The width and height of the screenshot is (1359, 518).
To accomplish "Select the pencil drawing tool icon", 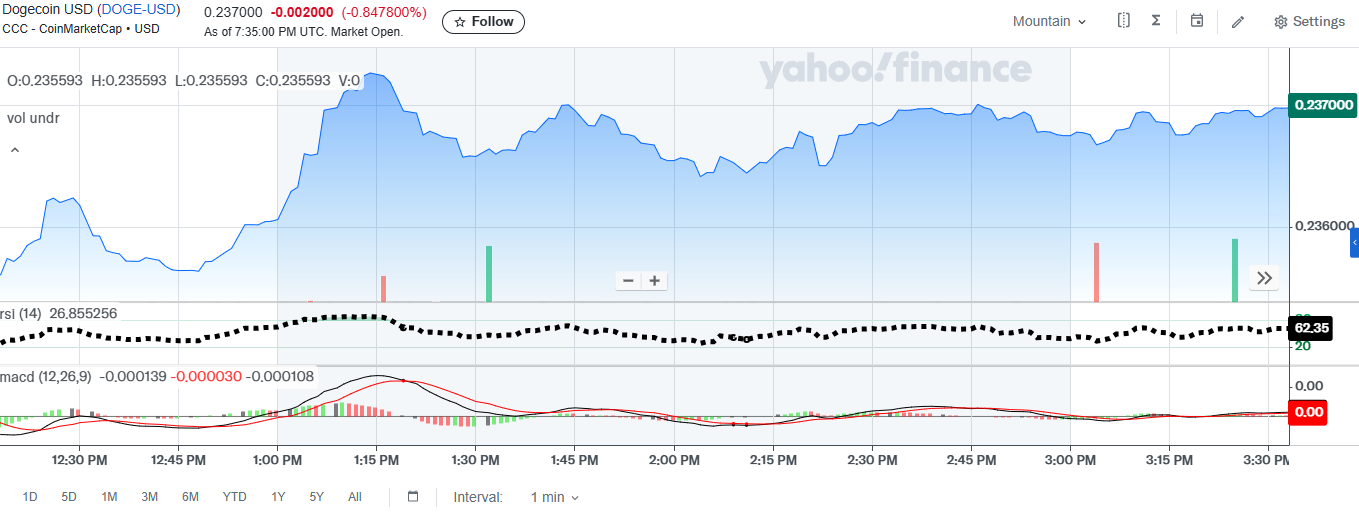I will coord(1238,22).
